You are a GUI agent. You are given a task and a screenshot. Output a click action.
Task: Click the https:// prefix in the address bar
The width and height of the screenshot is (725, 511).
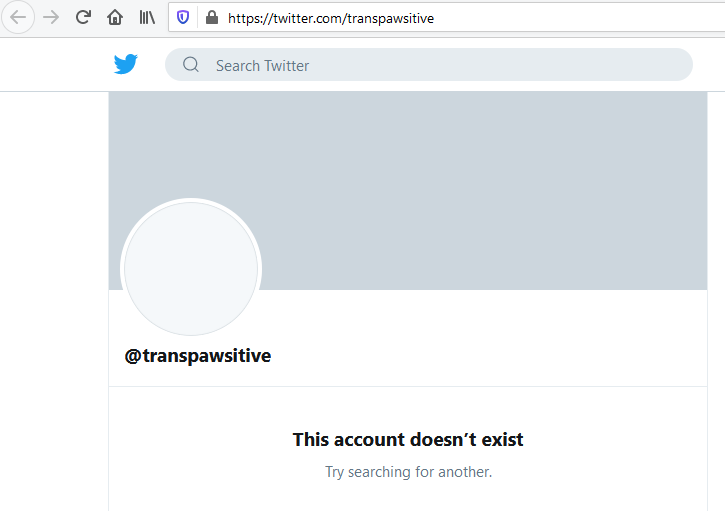250,18
